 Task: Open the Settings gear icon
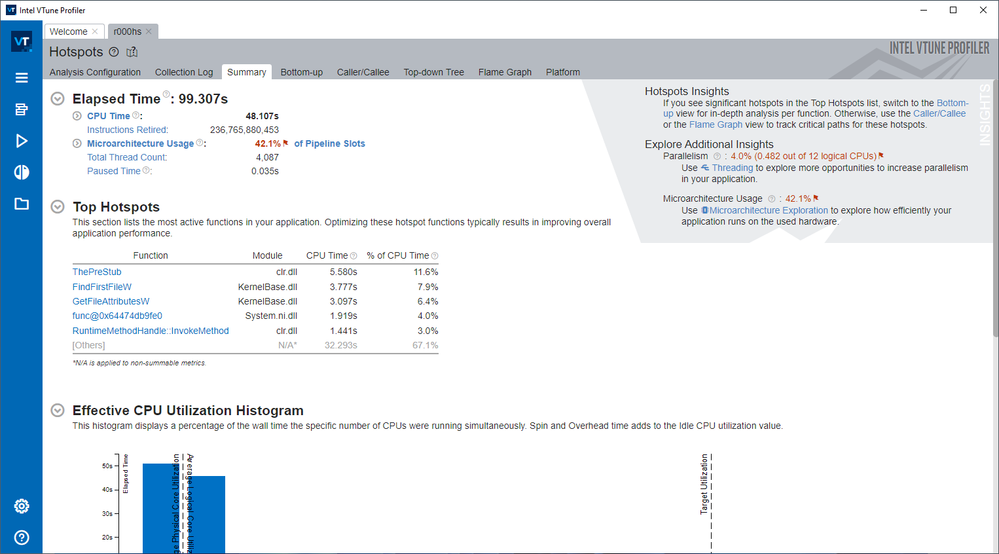point(21,506)
